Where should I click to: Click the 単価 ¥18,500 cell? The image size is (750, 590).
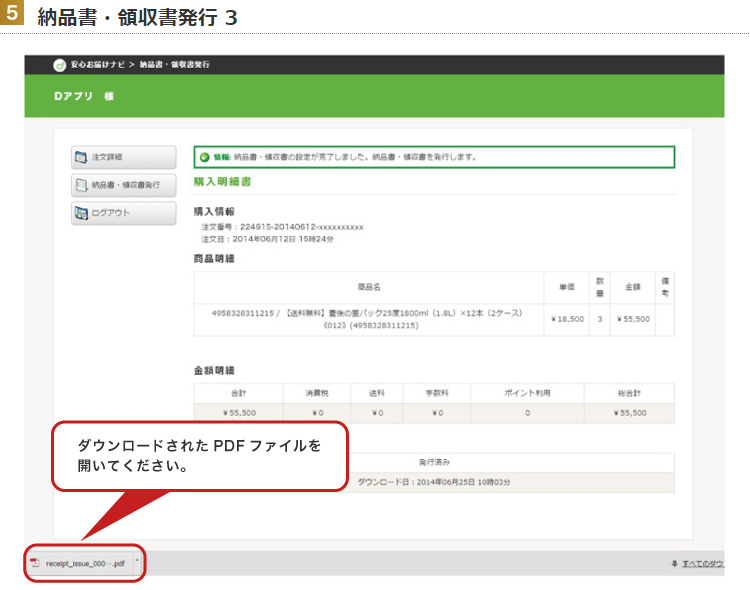(567, 319)
